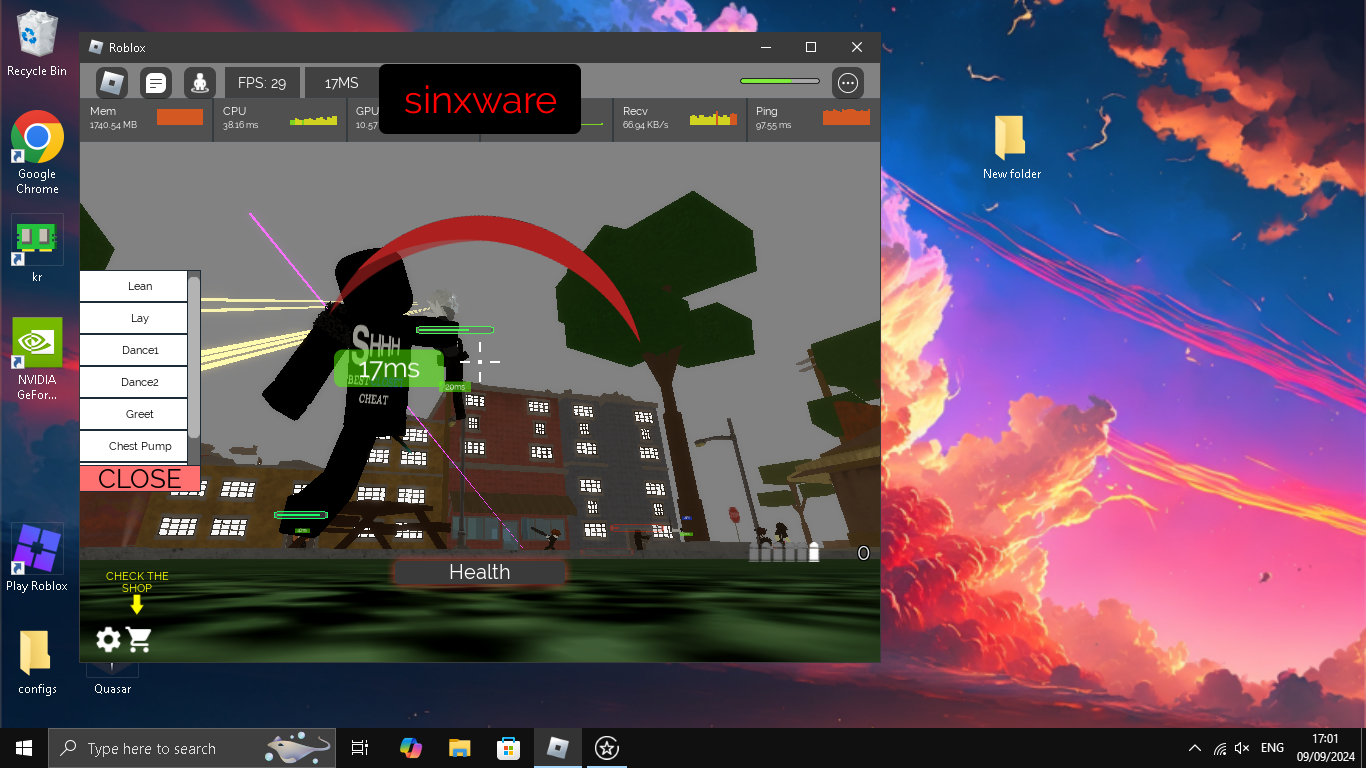This screenshot has width=1366, height=768.
Task: Show hidden system tray icons
Action: tap(1195, 748)
